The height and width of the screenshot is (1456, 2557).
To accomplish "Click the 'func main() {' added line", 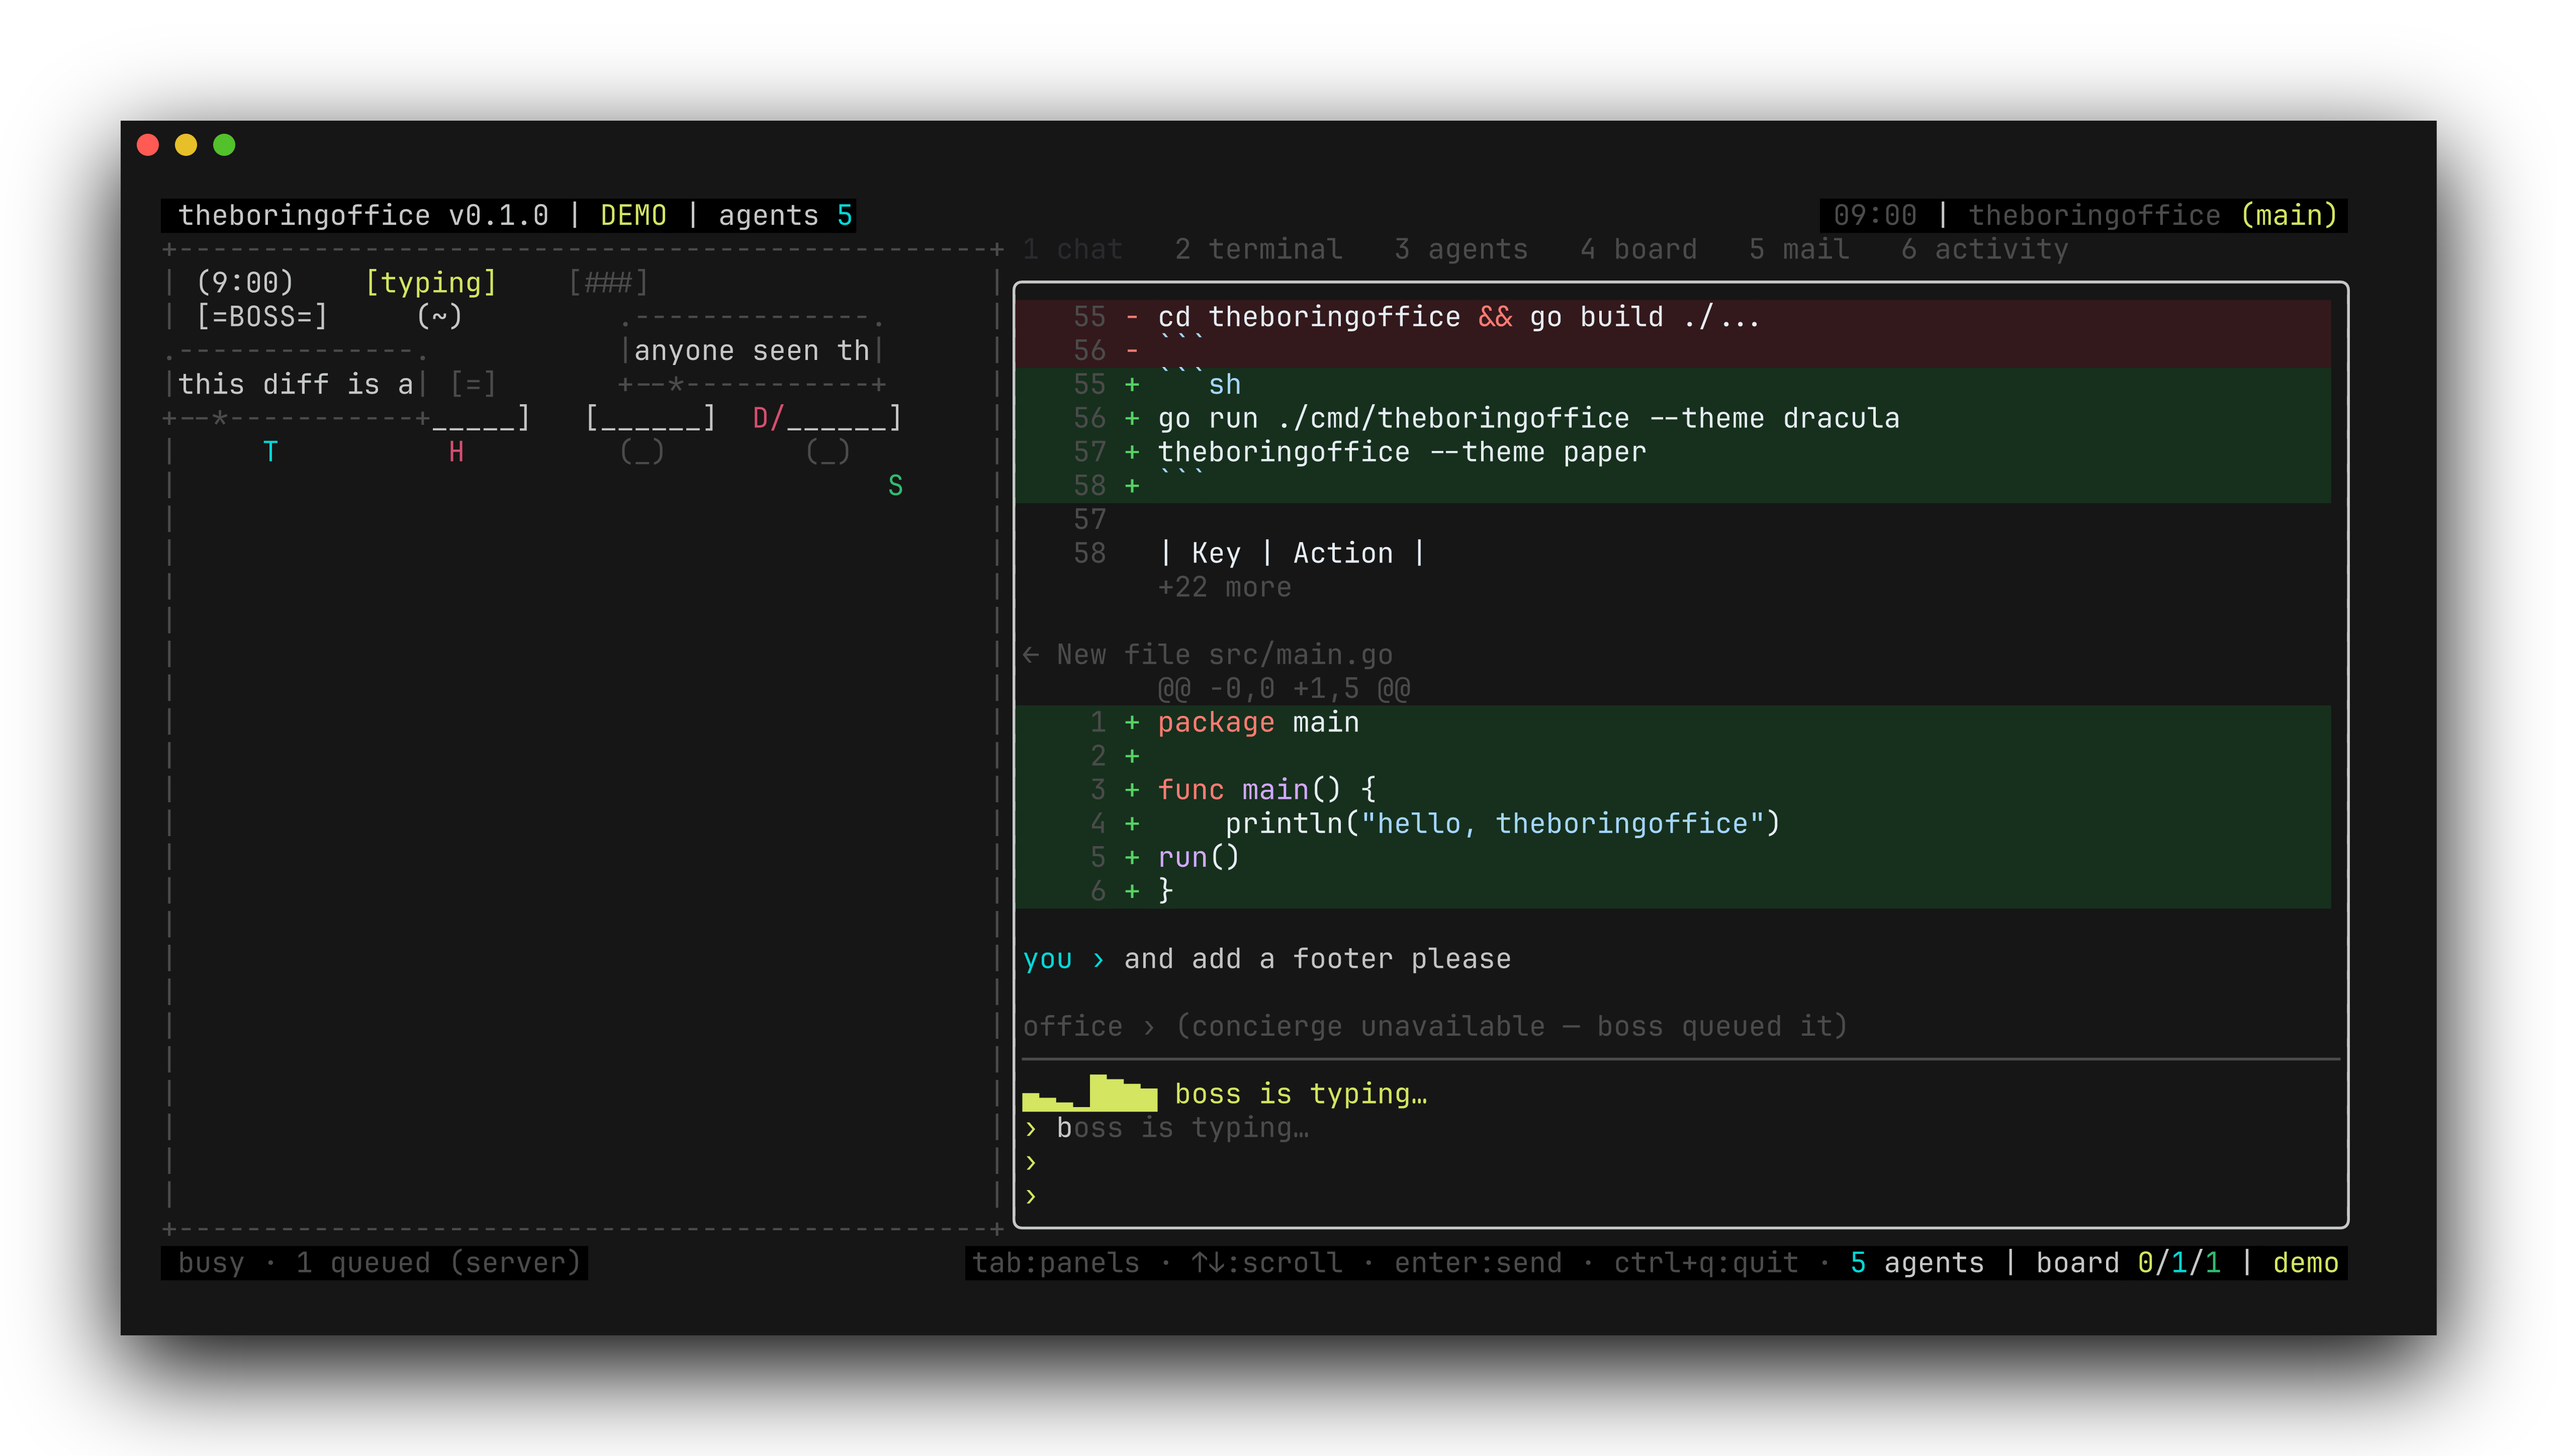I will [x=1673, y=790].
